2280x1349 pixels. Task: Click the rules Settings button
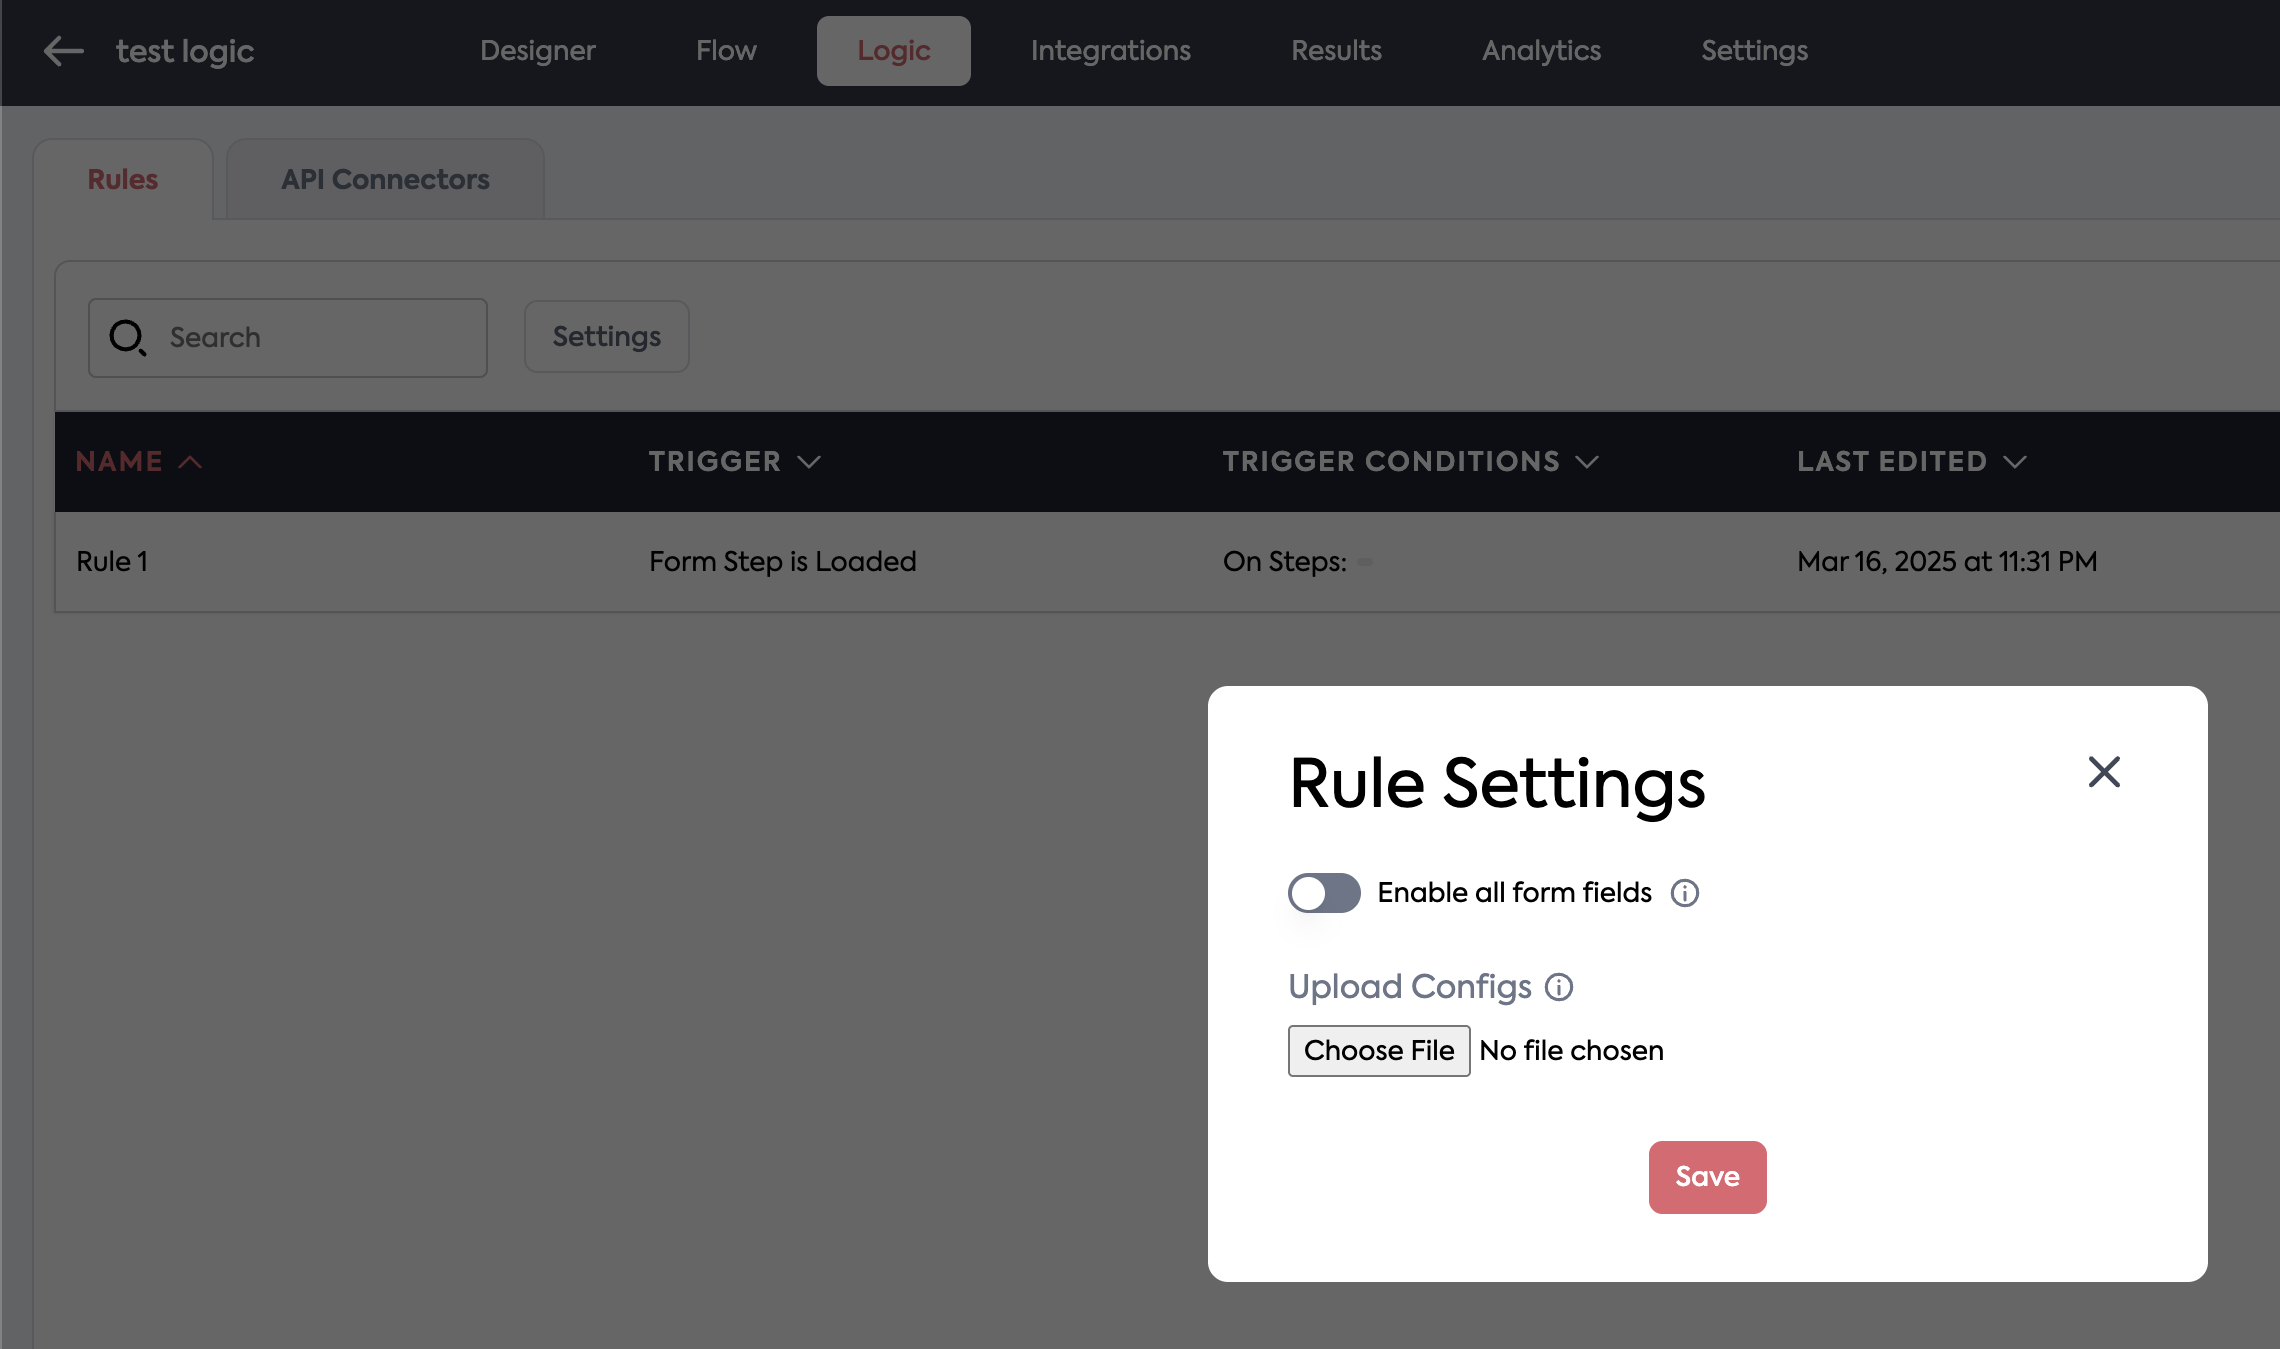pyautogui.click(x=606, y=337)
